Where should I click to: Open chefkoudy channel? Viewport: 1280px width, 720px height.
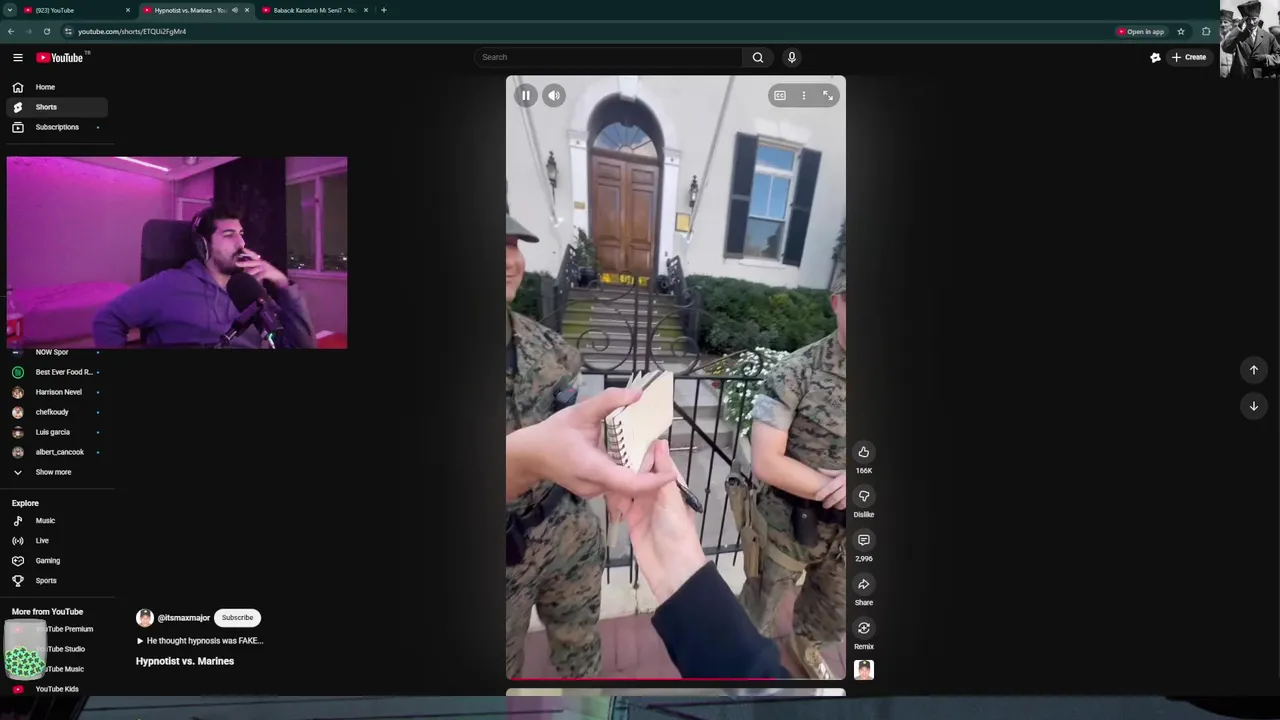[56, 412]
